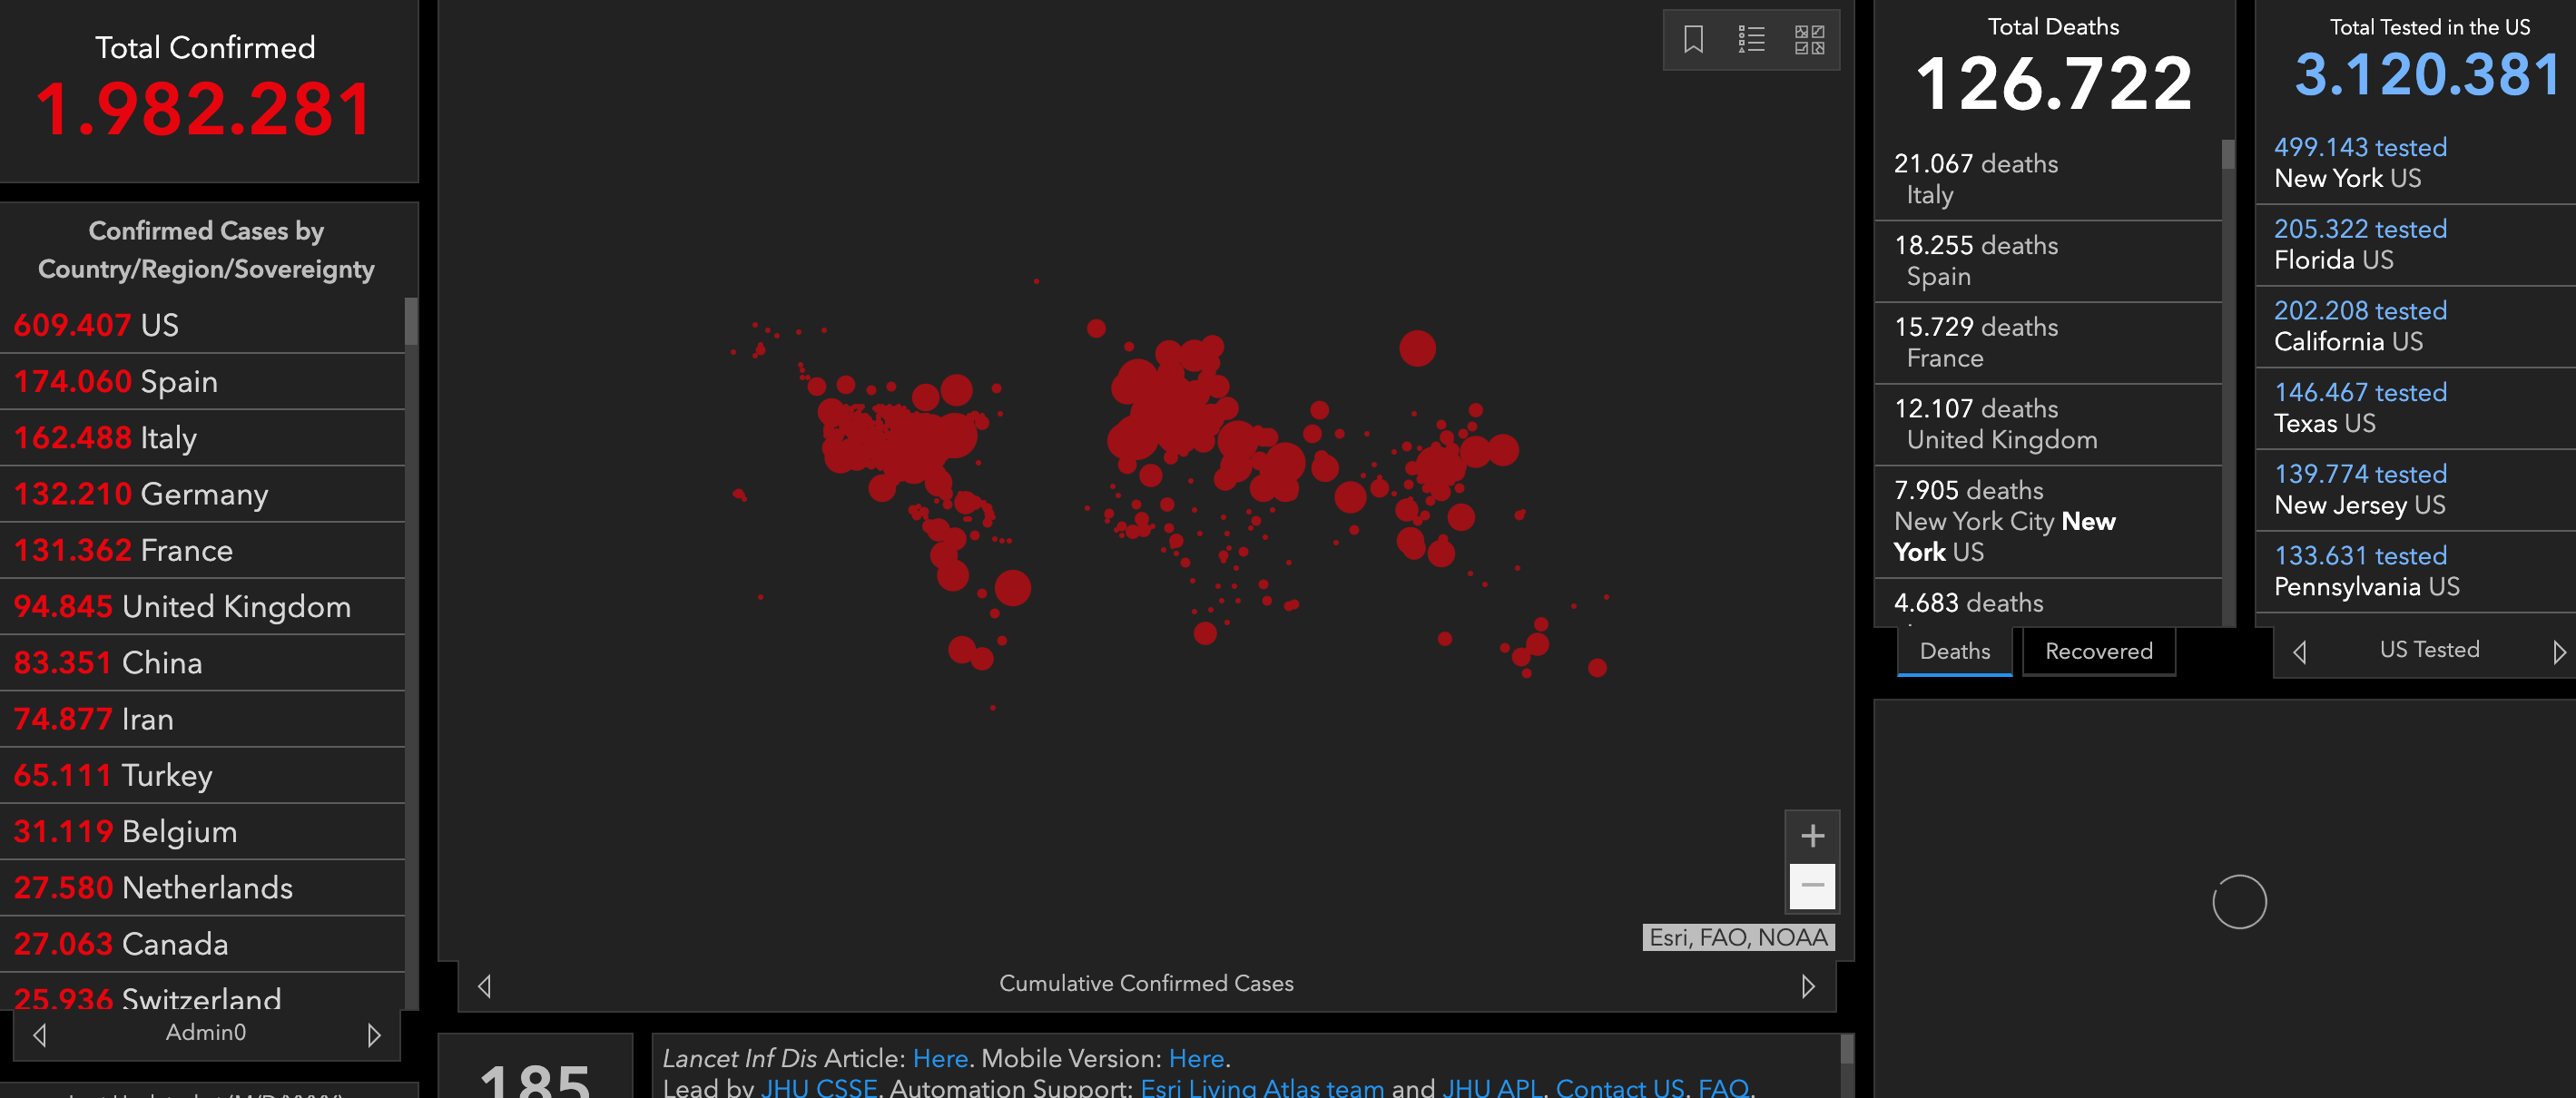Go to previous map view arrow
Image resolution: width=2576 pixels, height=1098 pixels.
[485, 986]
